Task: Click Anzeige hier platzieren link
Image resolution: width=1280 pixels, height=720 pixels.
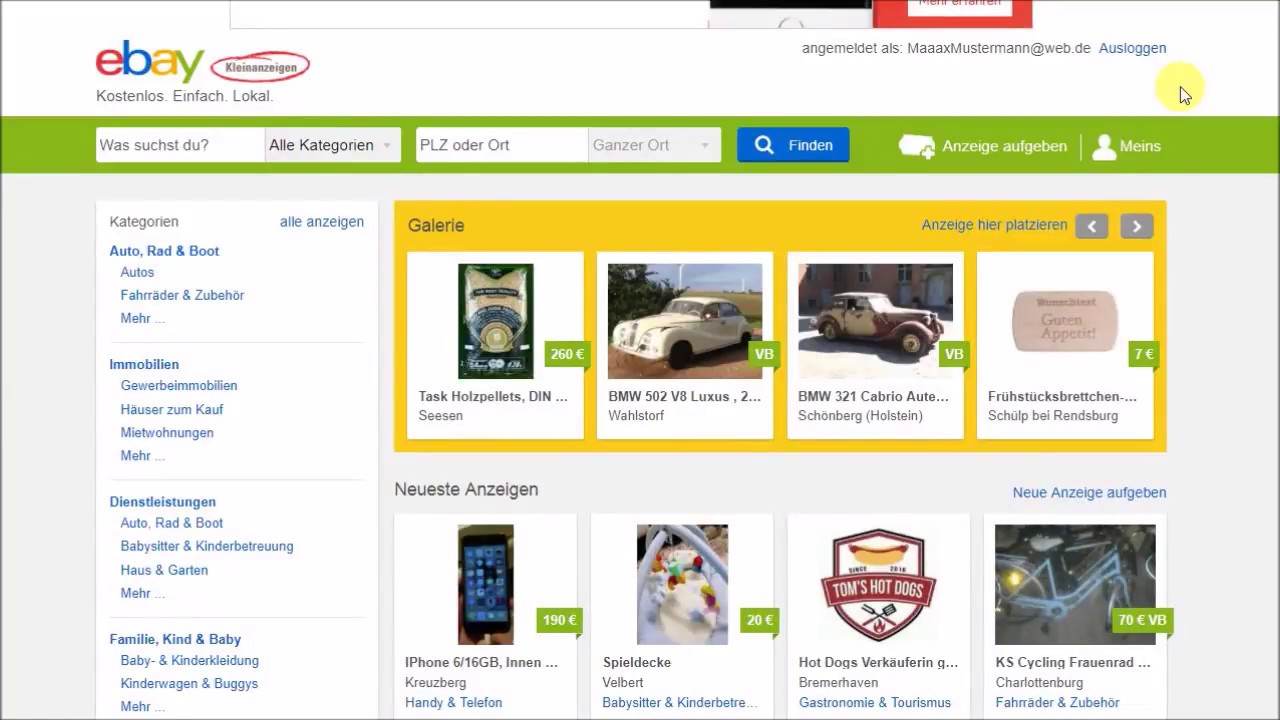Action: (x=994, y=225)
